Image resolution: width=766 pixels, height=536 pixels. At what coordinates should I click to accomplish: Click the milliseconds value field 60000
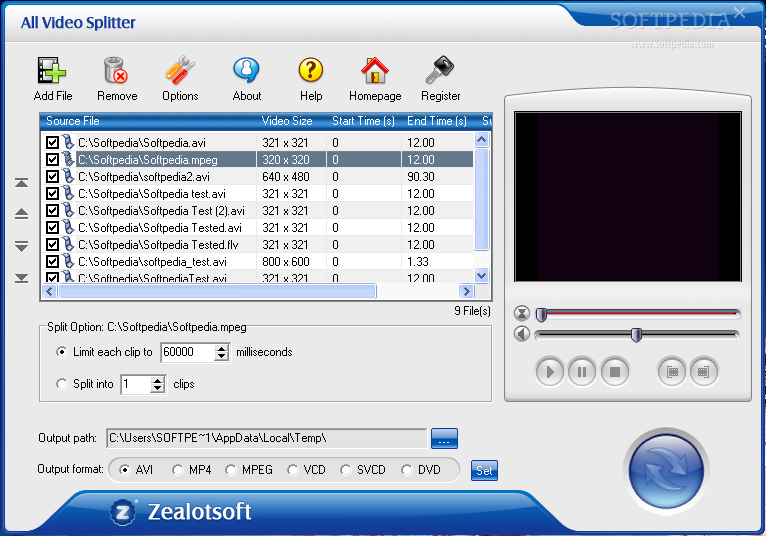click(188, 352)
